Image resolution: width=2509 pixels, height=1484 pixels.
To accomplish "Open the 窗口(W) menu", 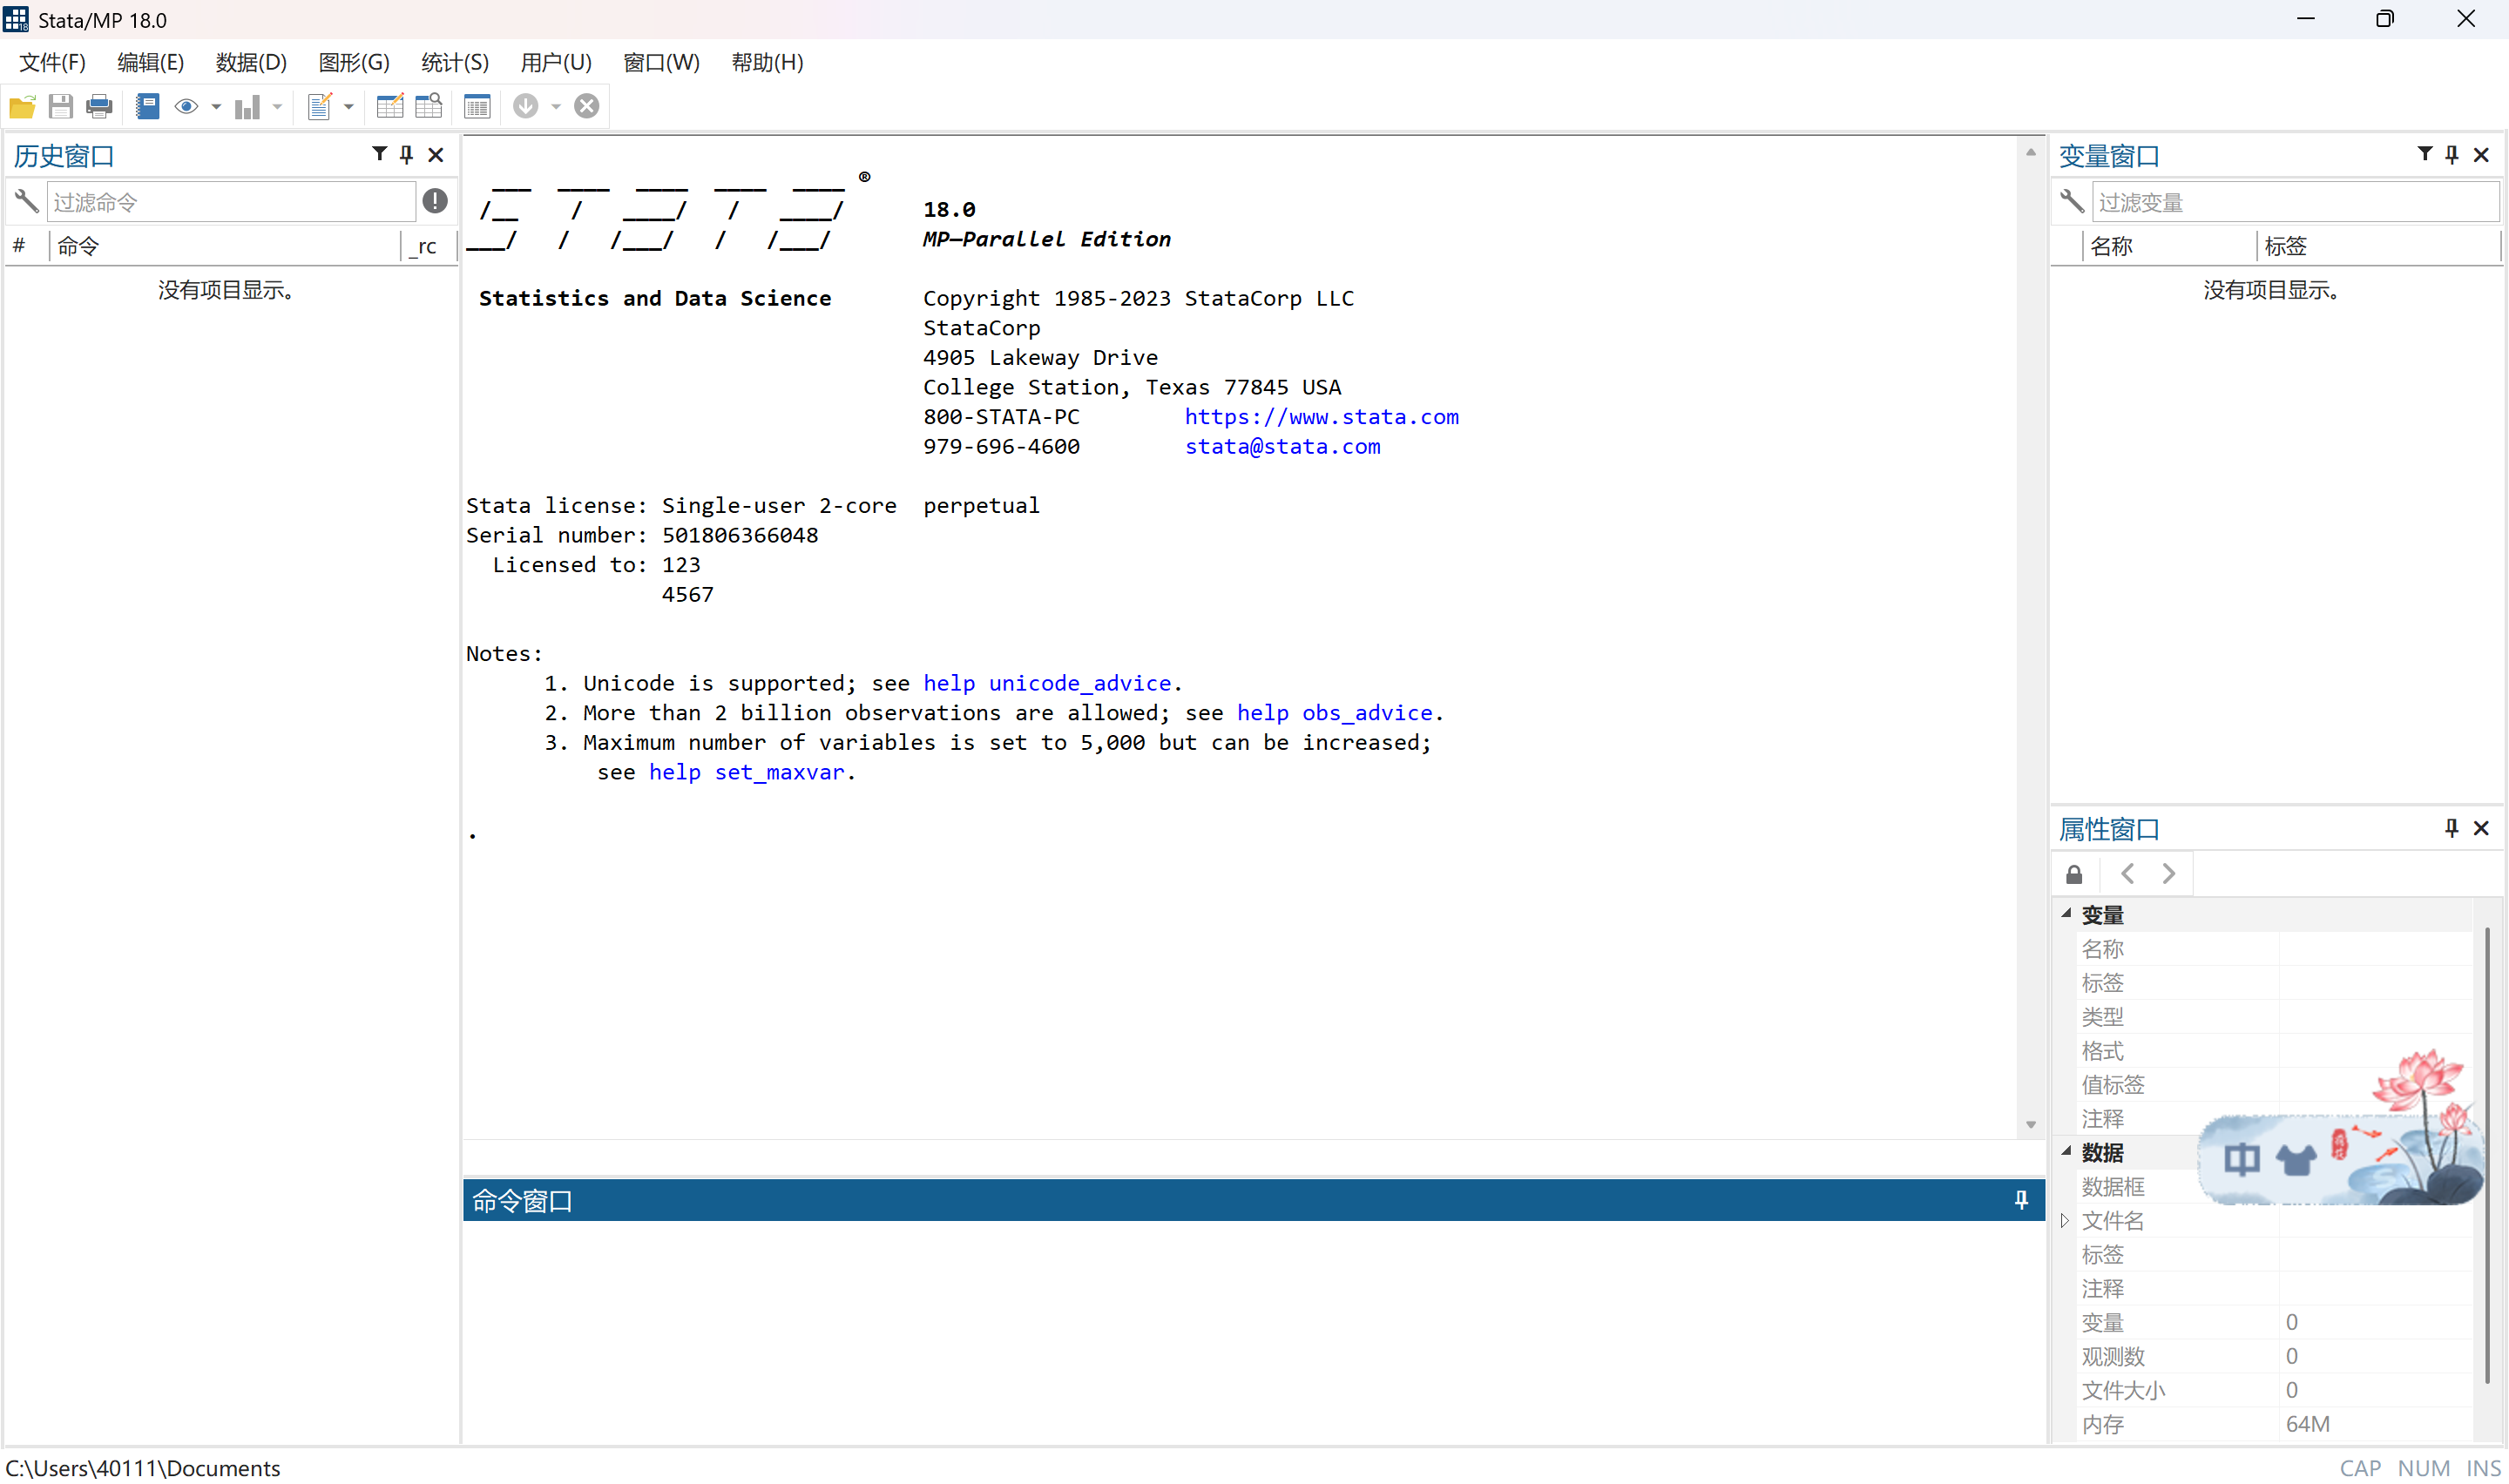I will click(661, 62).
